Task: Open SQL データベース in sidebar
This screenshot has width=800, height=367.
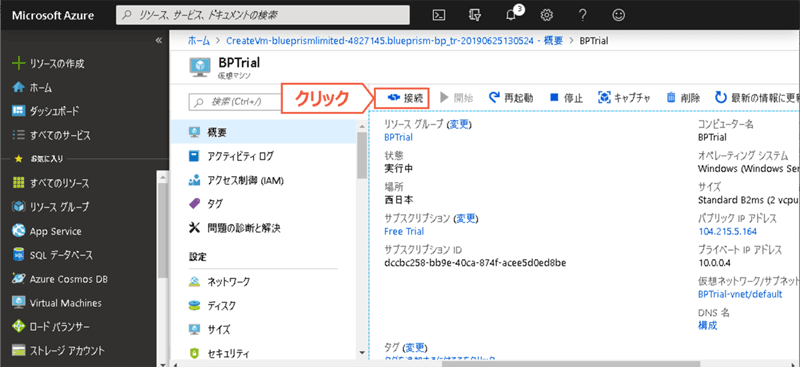Action: tap(53, 255)
